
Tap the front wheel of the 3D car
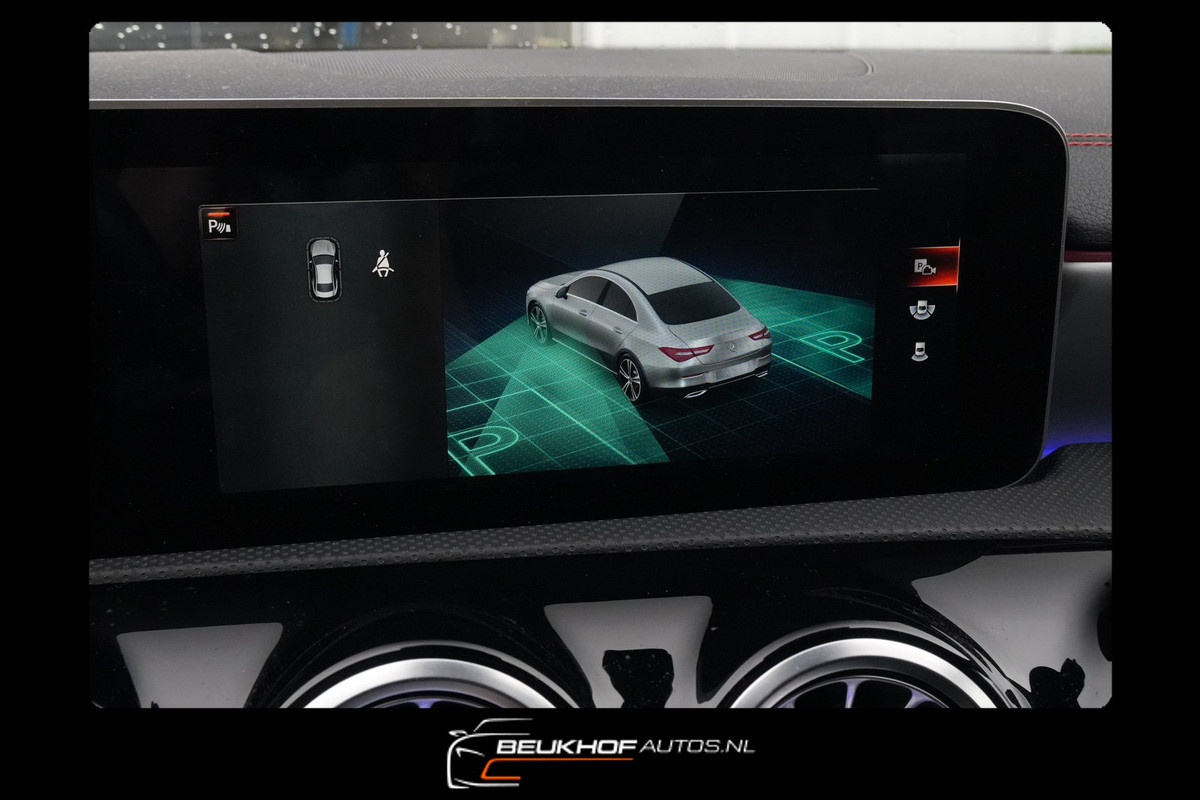pyautogui.click(x=538, y=324)
